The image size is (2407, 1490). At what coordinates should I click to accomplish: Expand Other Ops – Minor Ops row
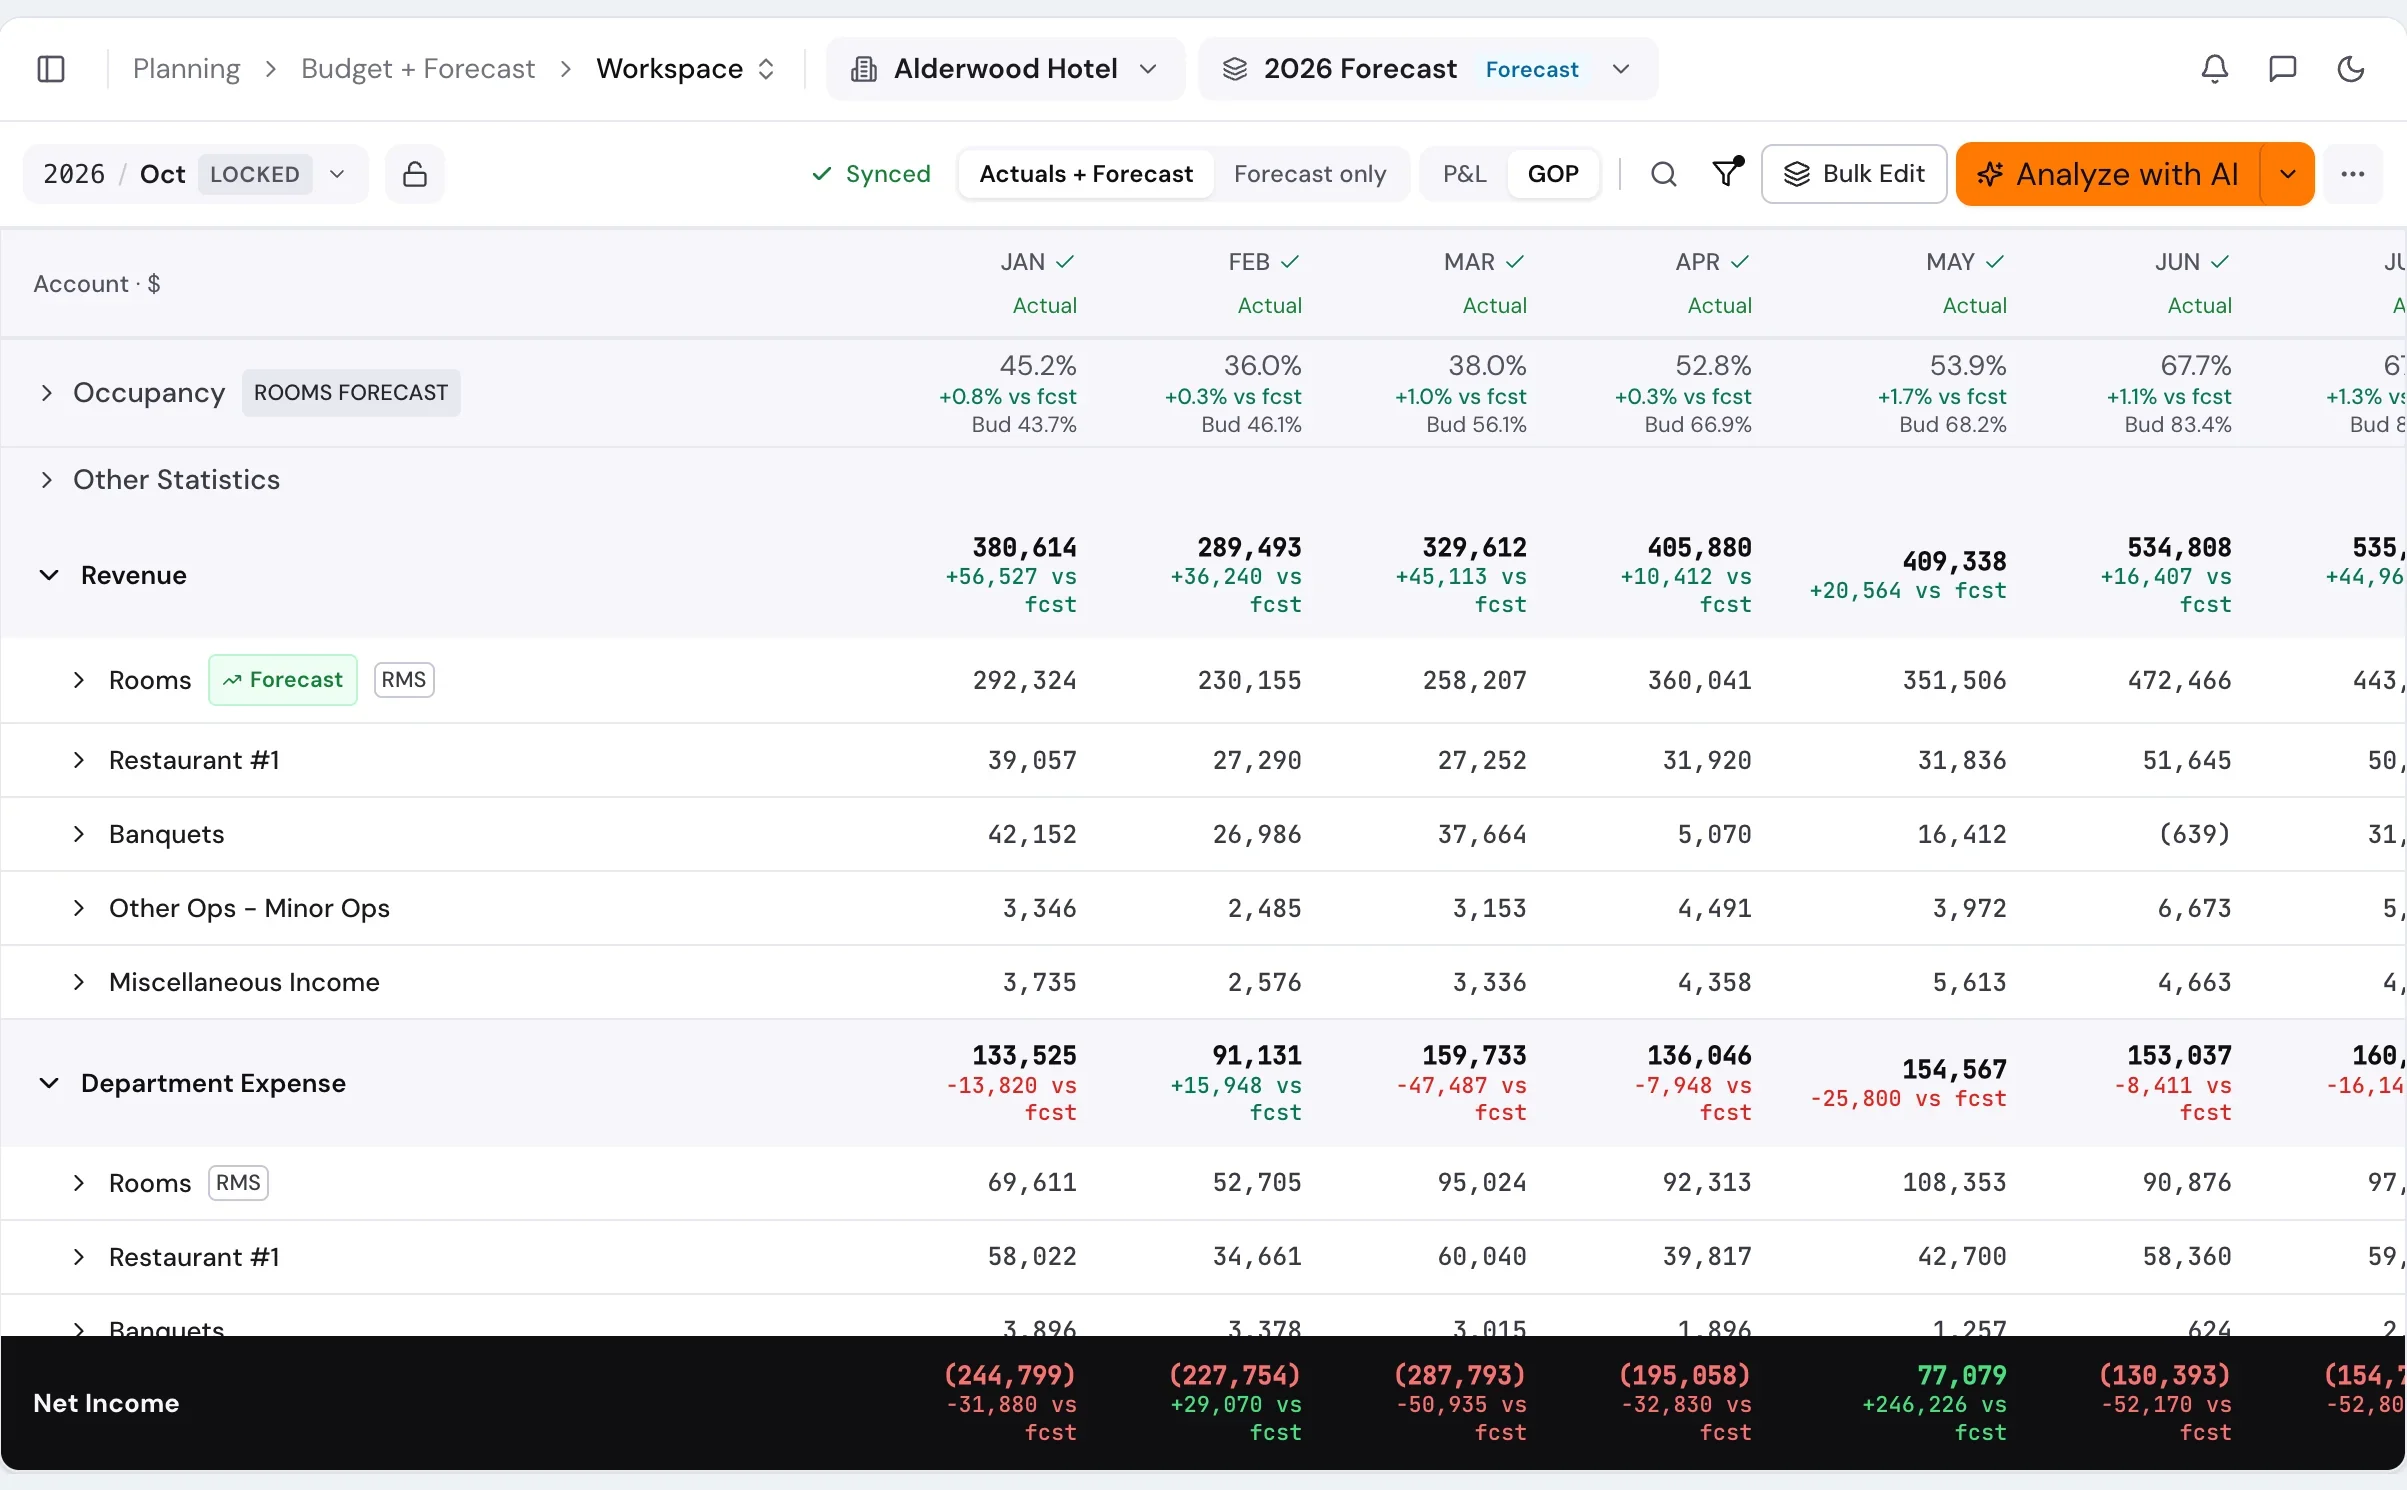click(x=78, y=908)
